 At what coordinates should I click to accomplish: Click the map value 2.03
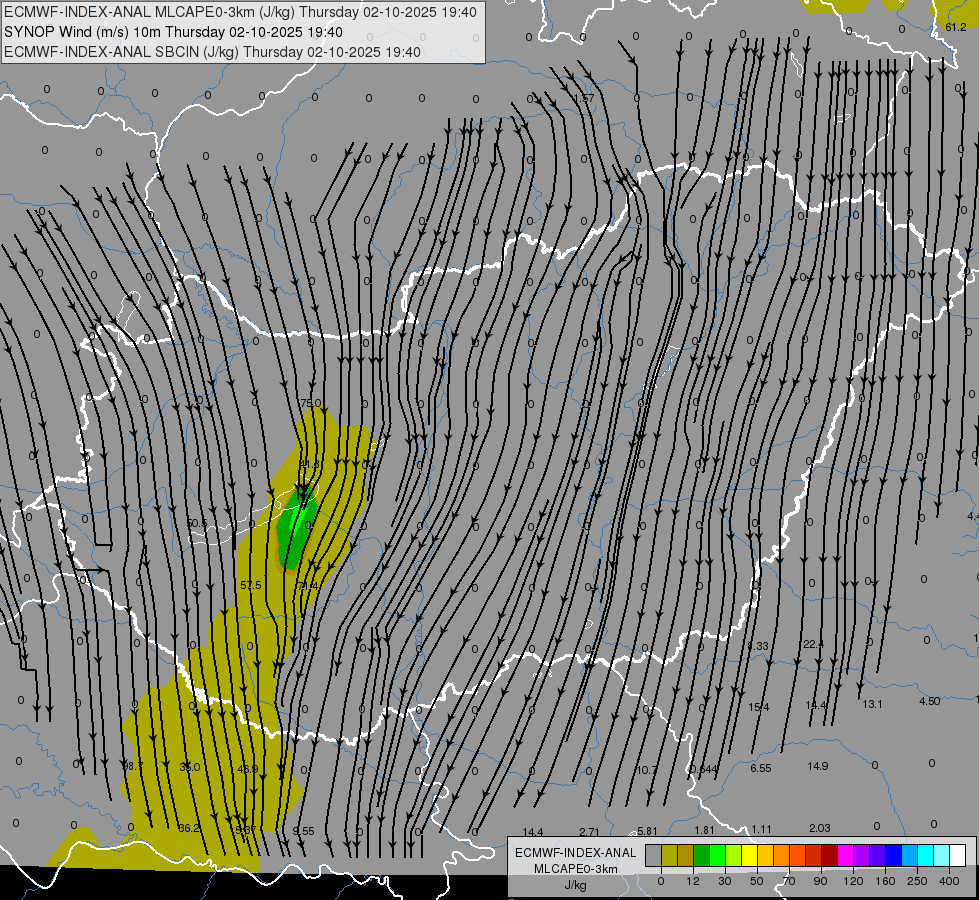[x=820, y=828]
